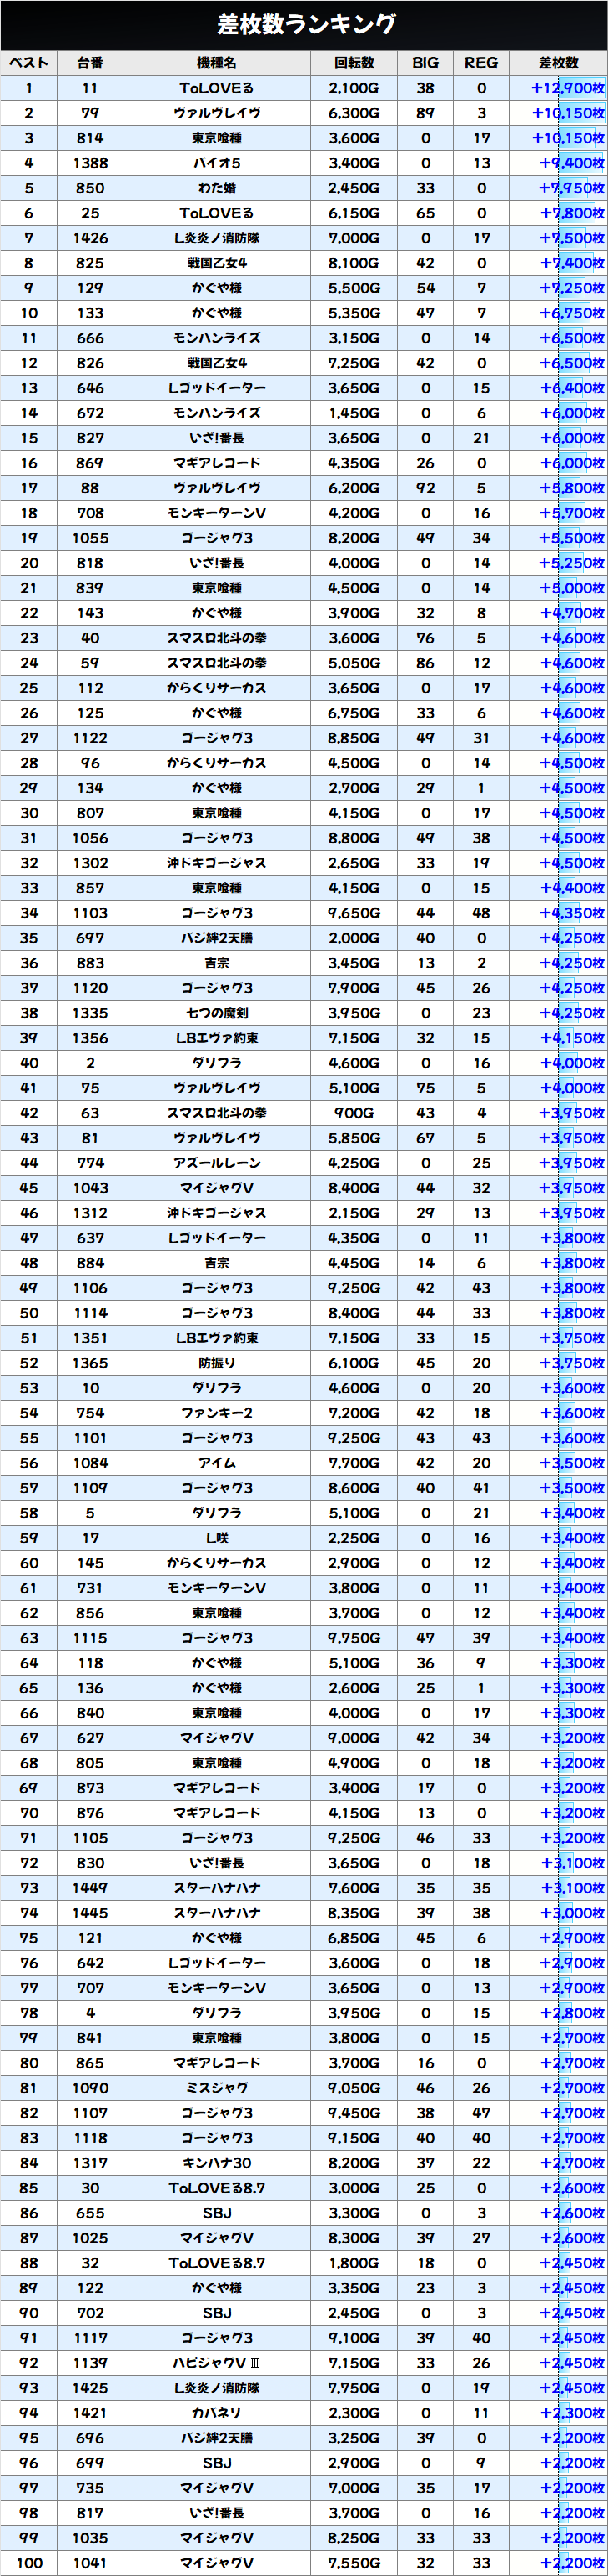Image resolution: width=608 pixels, height=2576 pixels.
Task: Select the 七つの魔剣 machine name
Action: [216, 1013]
